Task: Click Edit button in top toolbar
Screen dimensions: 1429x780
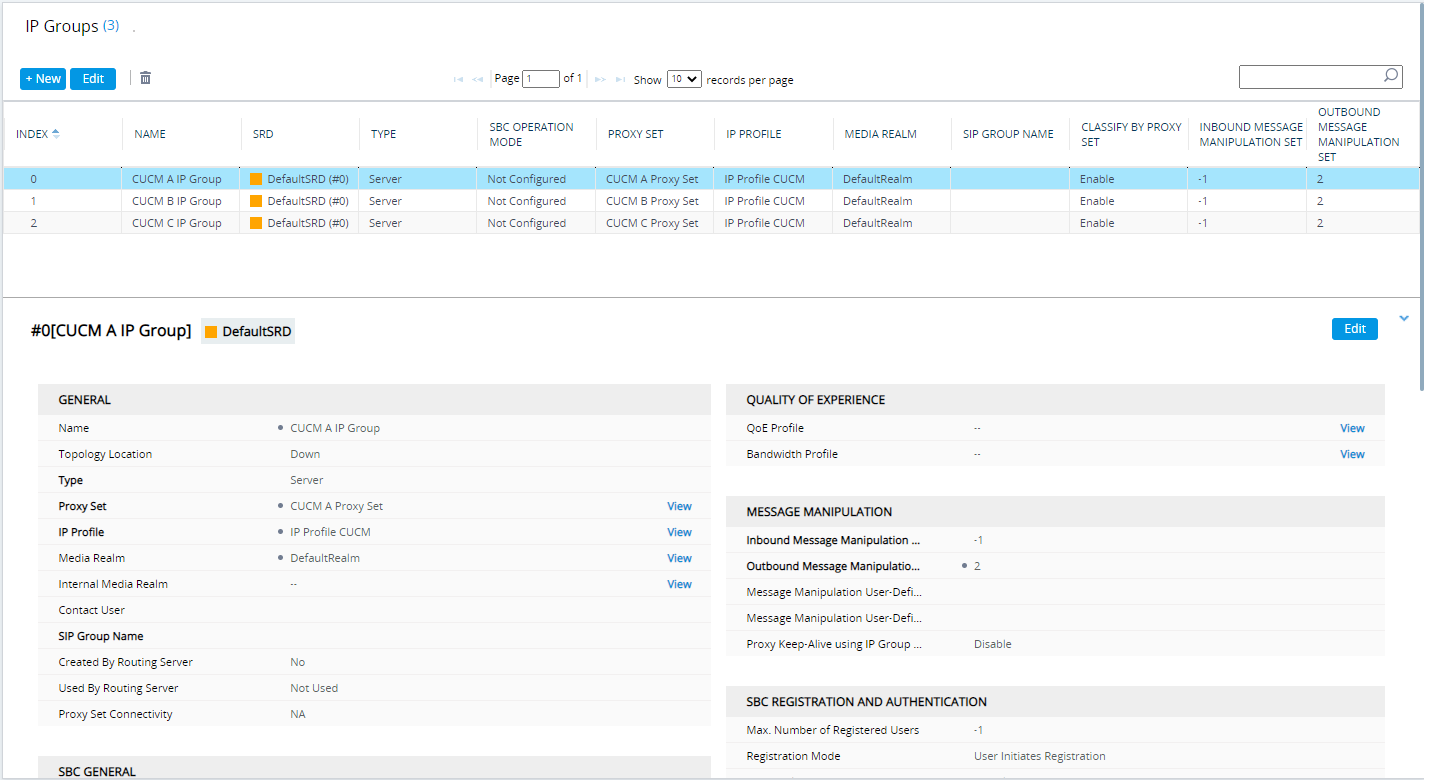Action: point(93,79)
